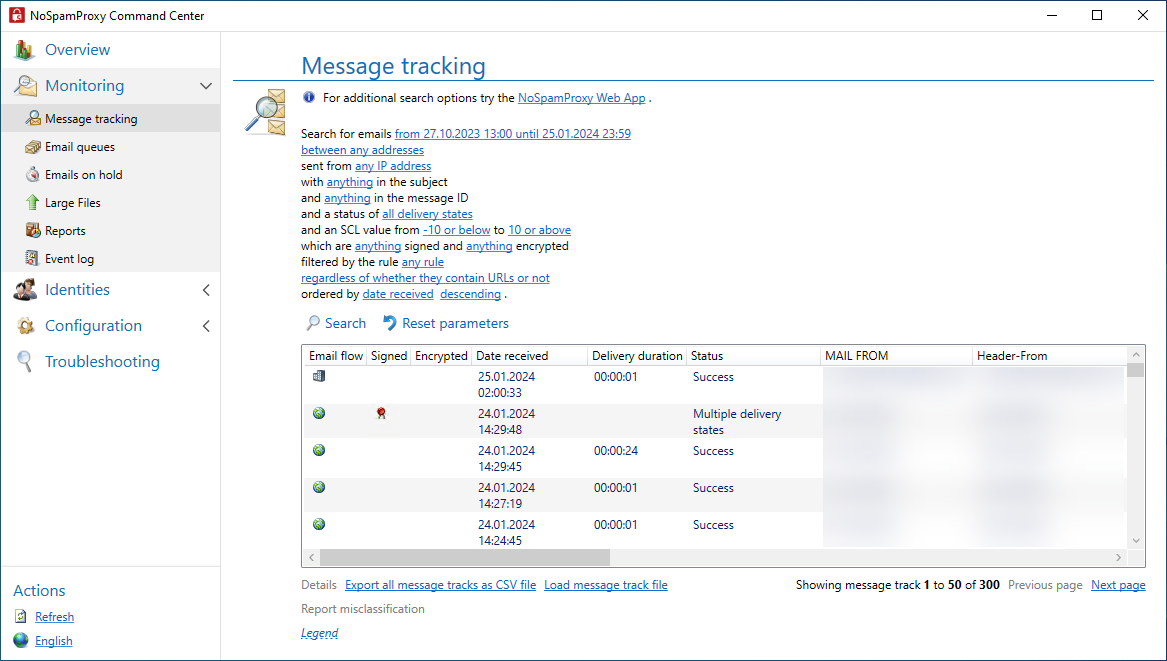Change the '-10 or below' SCL minimum
The image size is (1167, 661).
457,230
